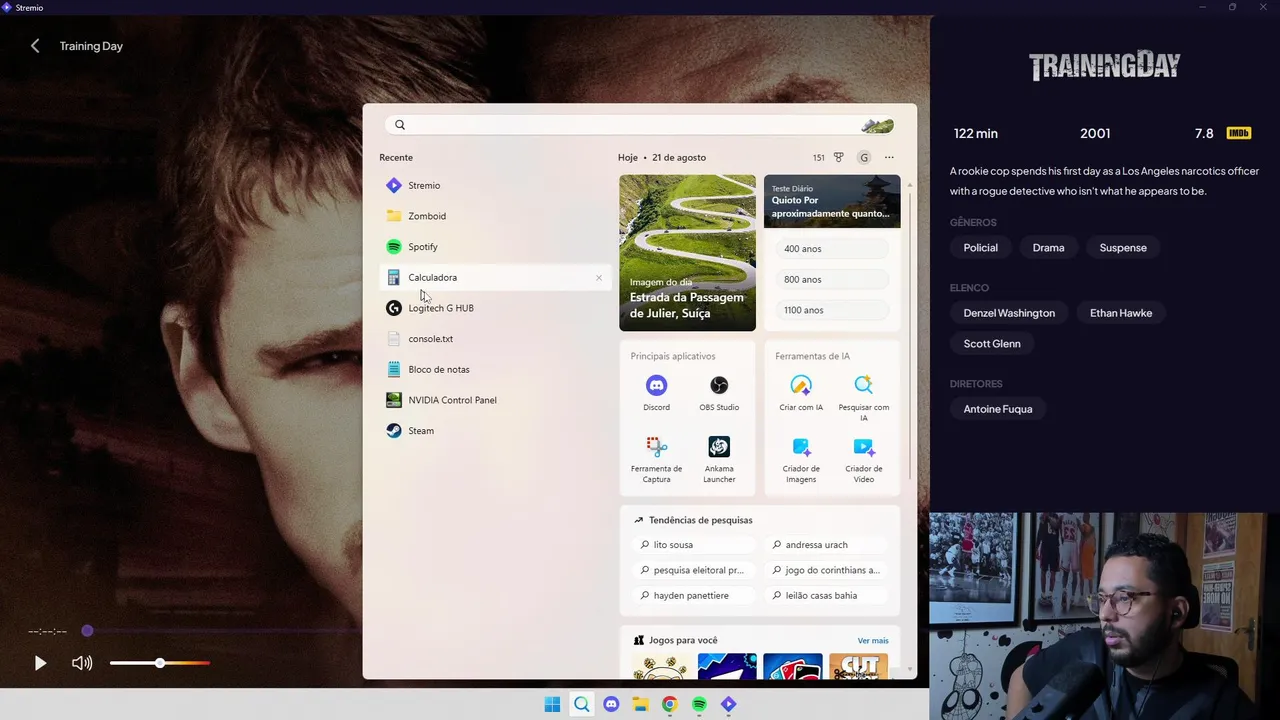The image size is (1280, 720).
Task: Click Ver mais in Jogos para você
Action: pos(873,641)
